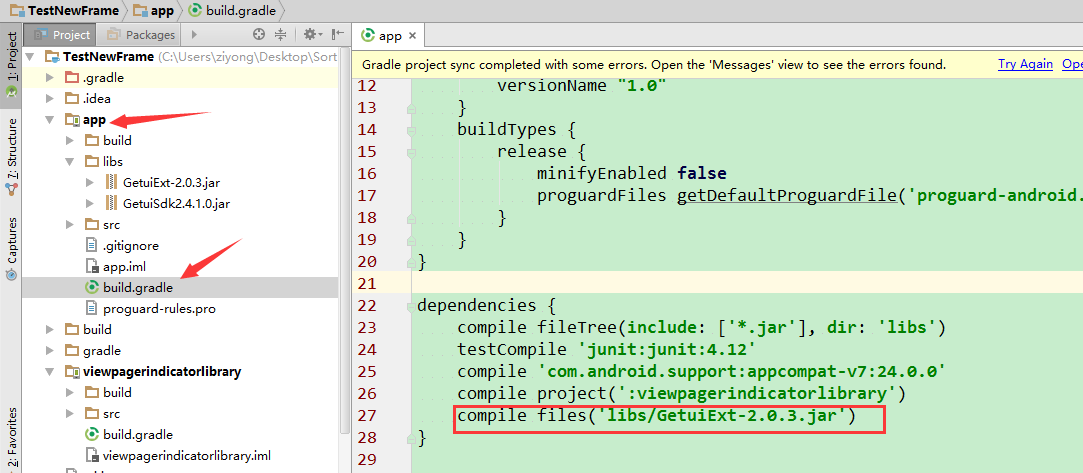
Task: Close the app editor tab
Action: pyautogui.click(x=412, y=35)
